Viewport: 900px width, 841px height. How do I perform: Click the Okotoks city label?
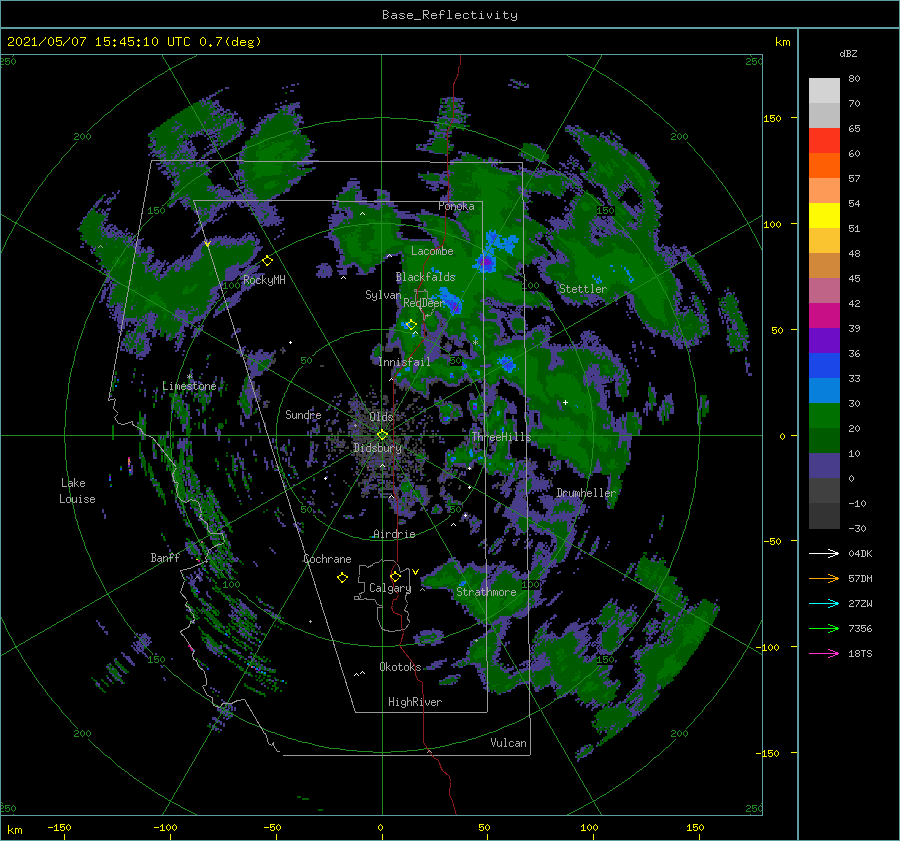(x=400, y=667)
